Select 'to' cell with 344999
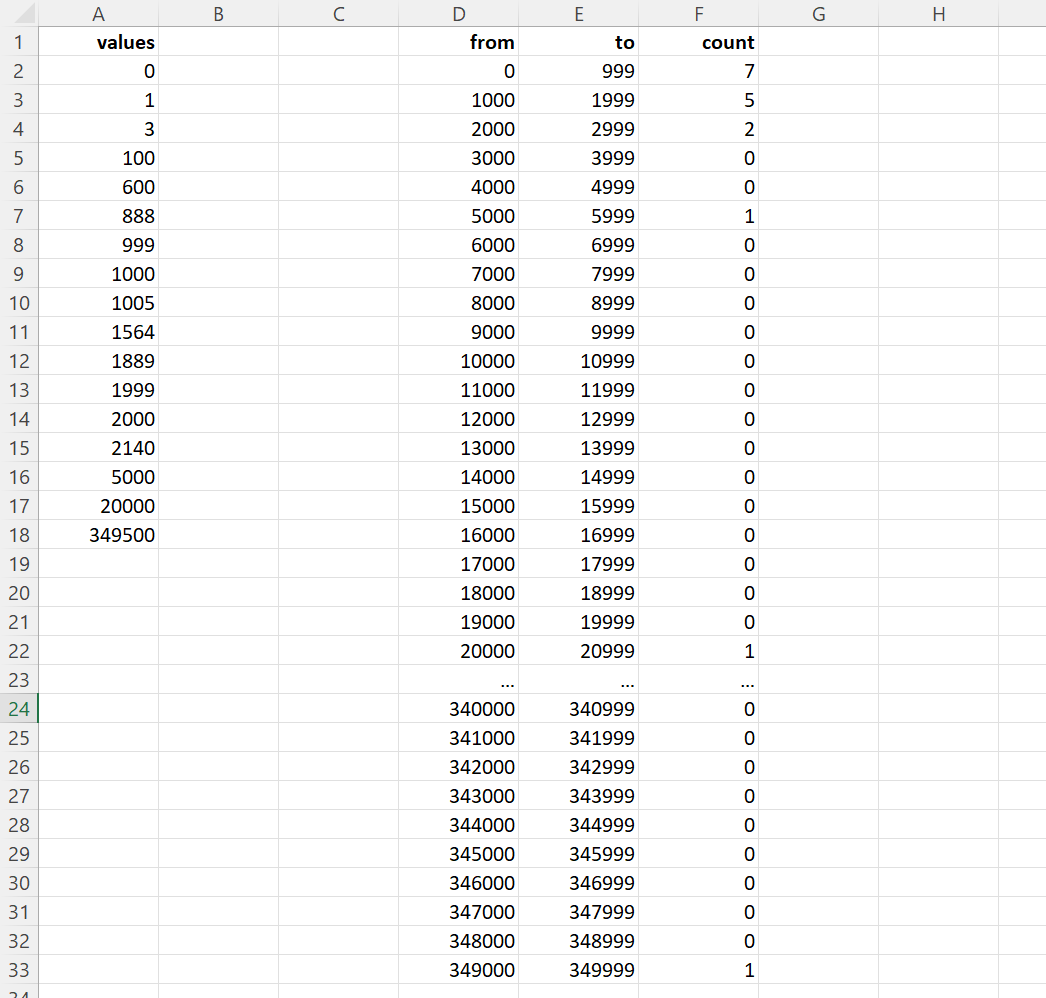This screenshot has height=998, width=1046. 578,825
